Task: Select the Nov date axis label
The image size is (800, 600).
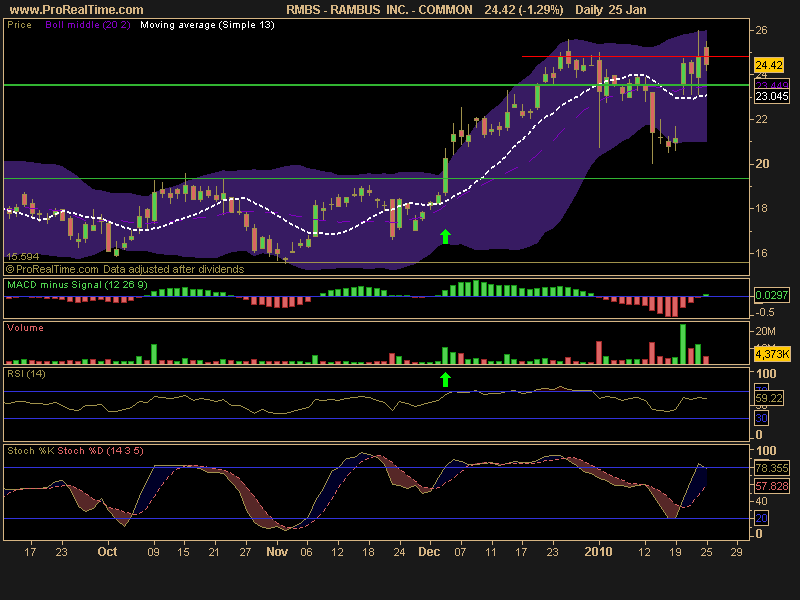Action: [x=277, y=552]
